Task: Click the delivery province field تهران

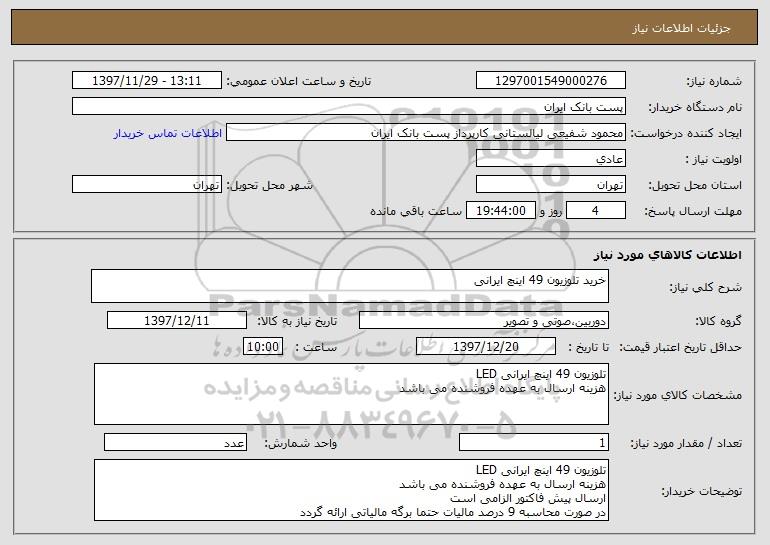Action: click(x=550, y=185)
